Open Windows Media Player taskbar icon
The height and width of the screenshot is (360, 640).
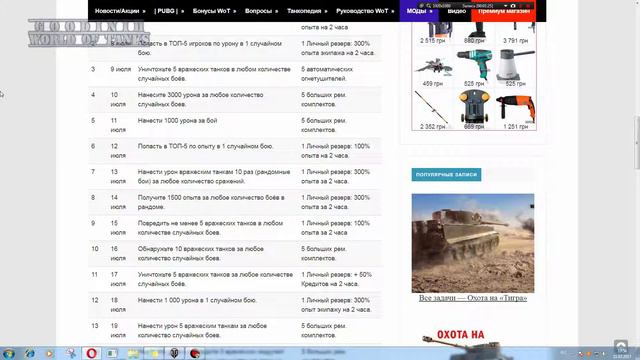(49, 353)
